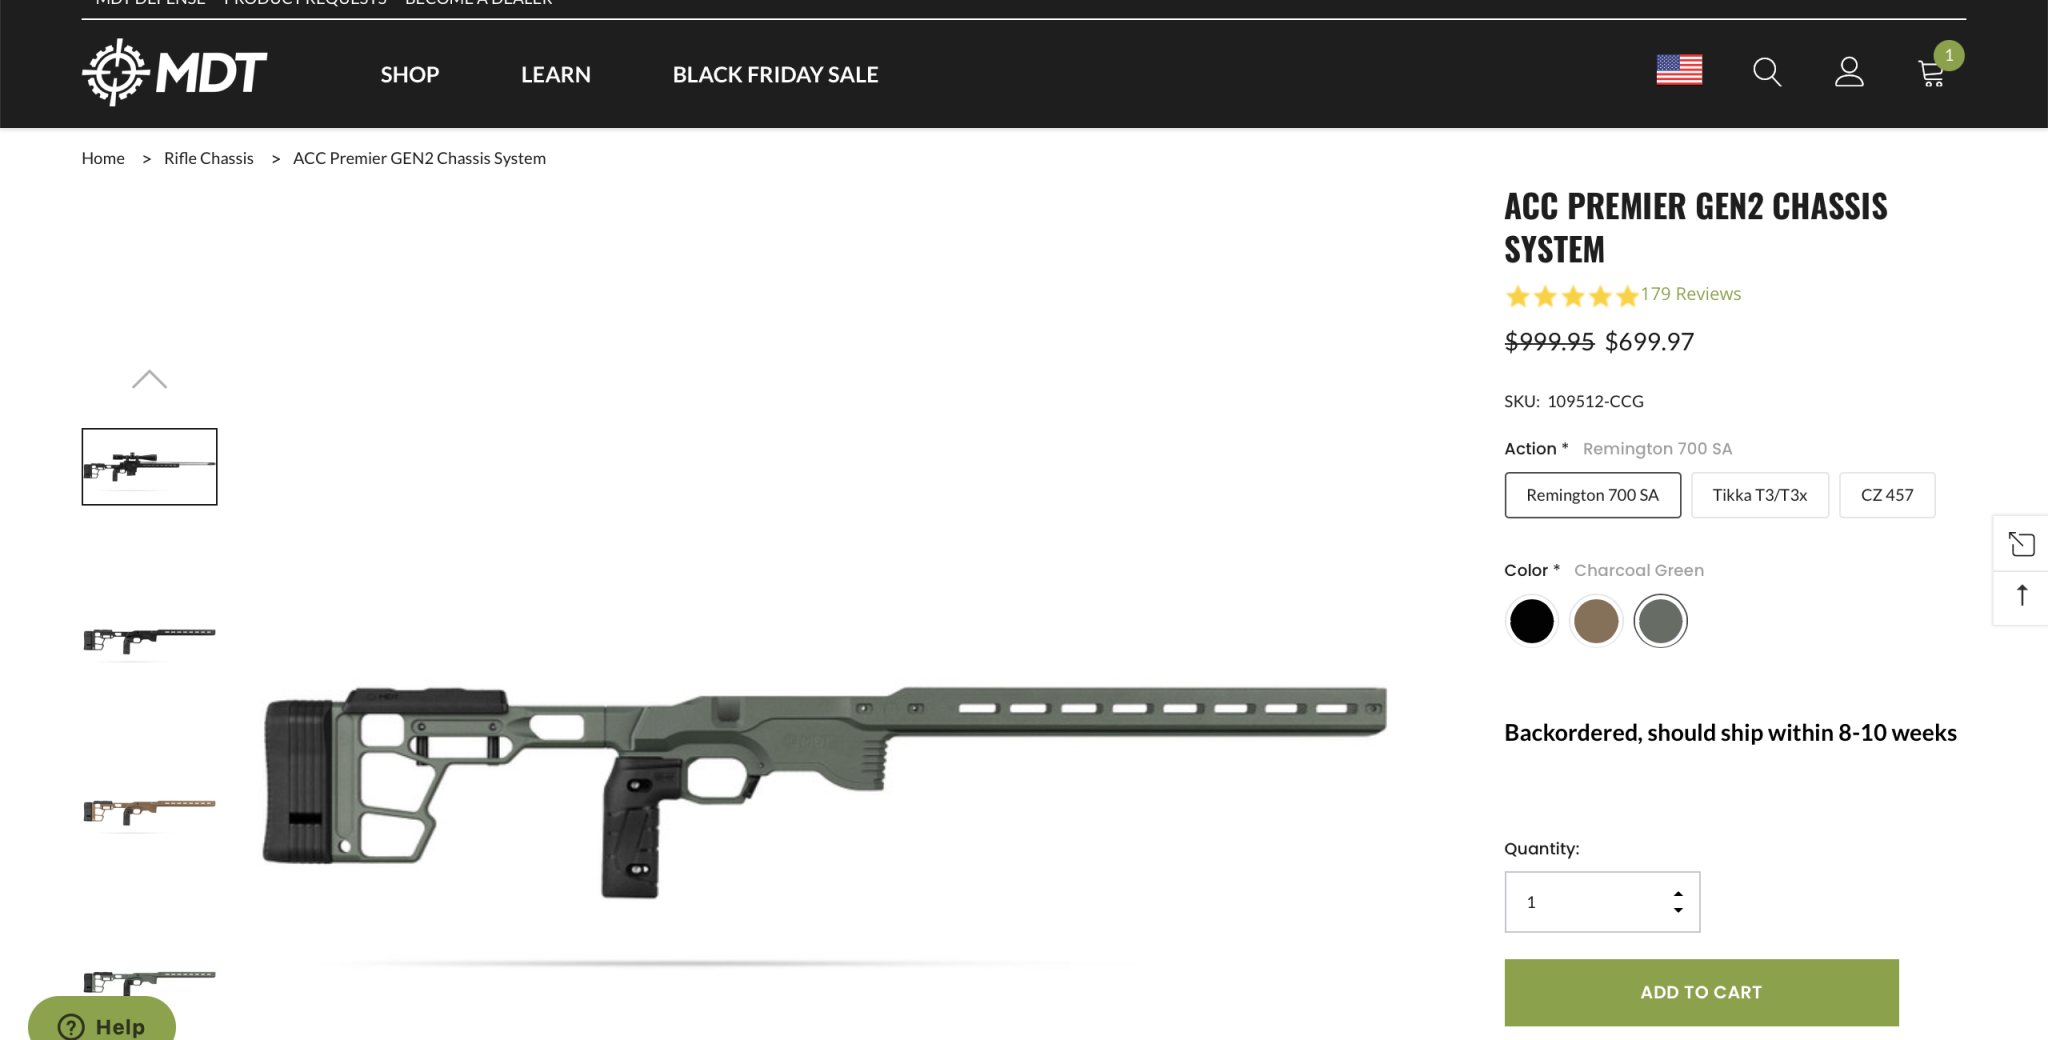Add the chassis to cart
Viewport: 2048px width, 1040px height.
pyautogui.click(x=1700, y=992)
